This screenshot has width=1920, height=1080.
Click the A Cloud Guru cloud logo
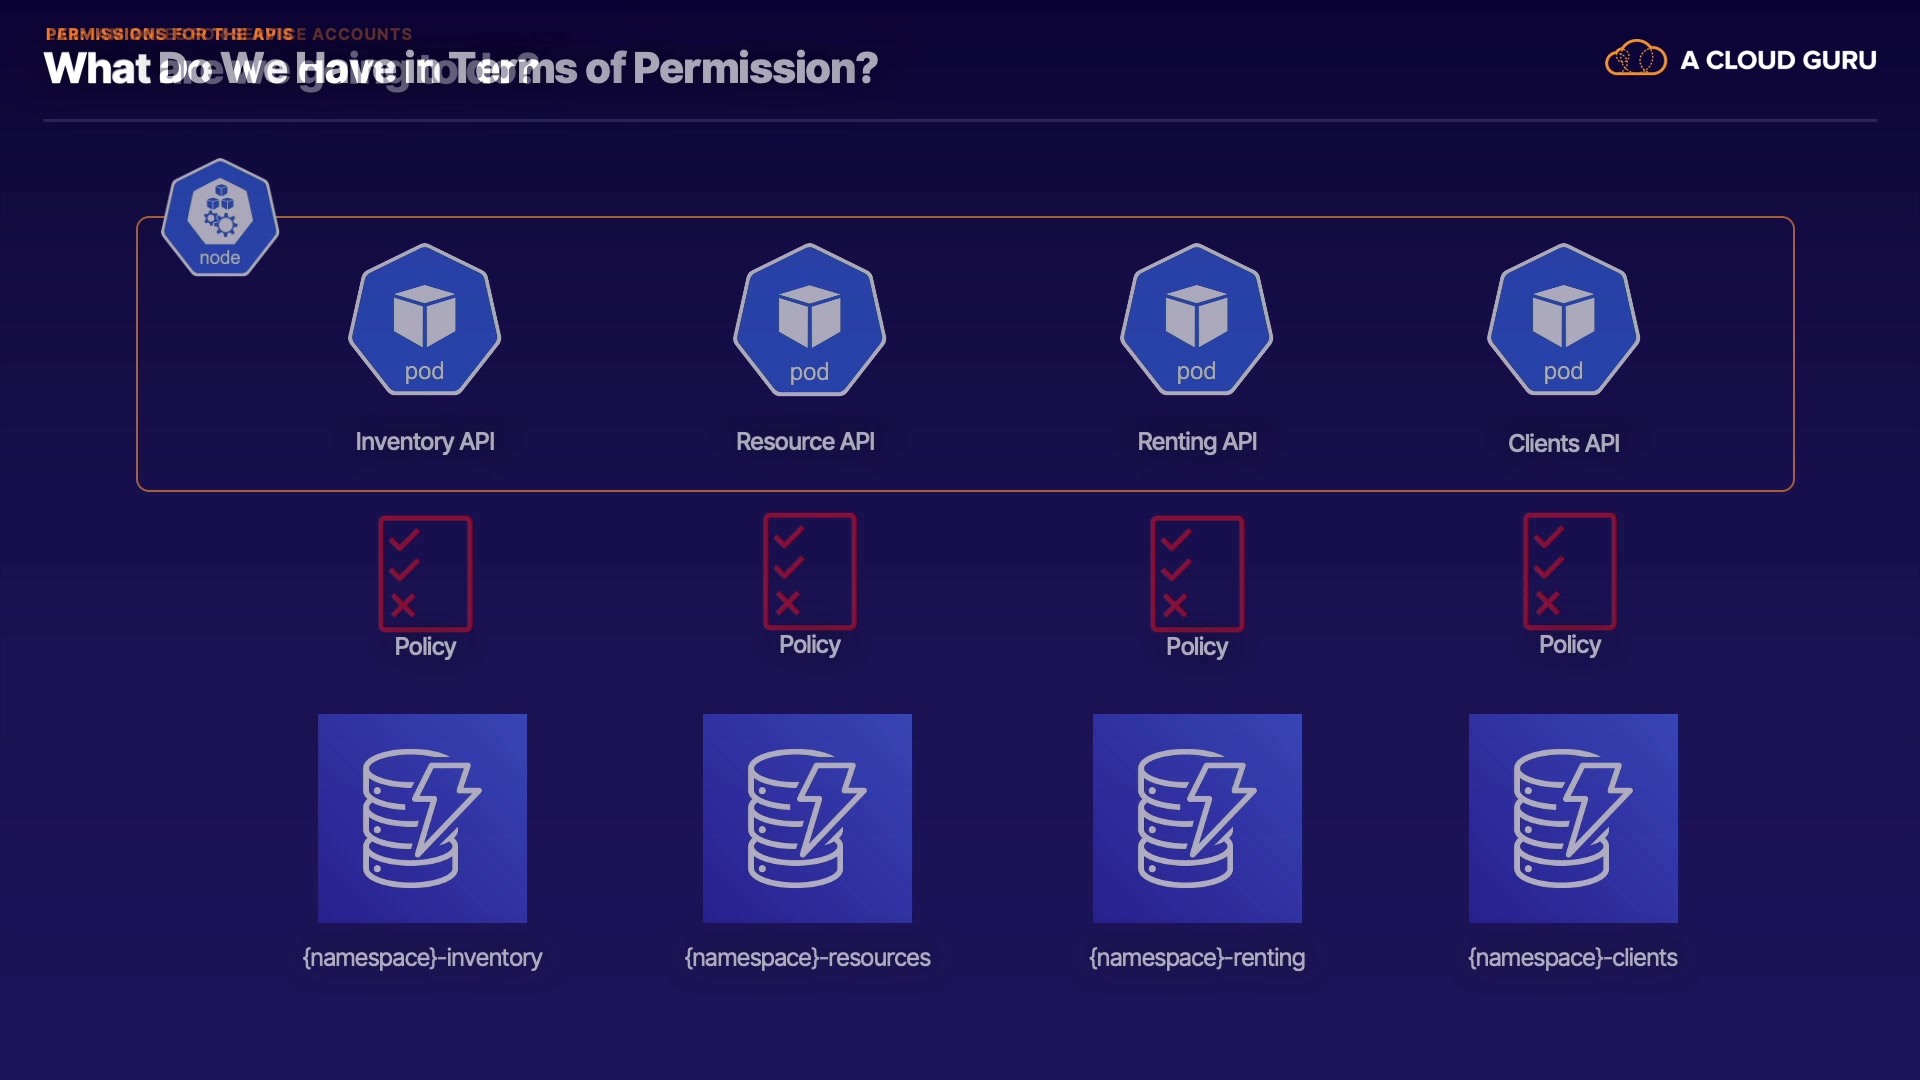point(1635,59)
